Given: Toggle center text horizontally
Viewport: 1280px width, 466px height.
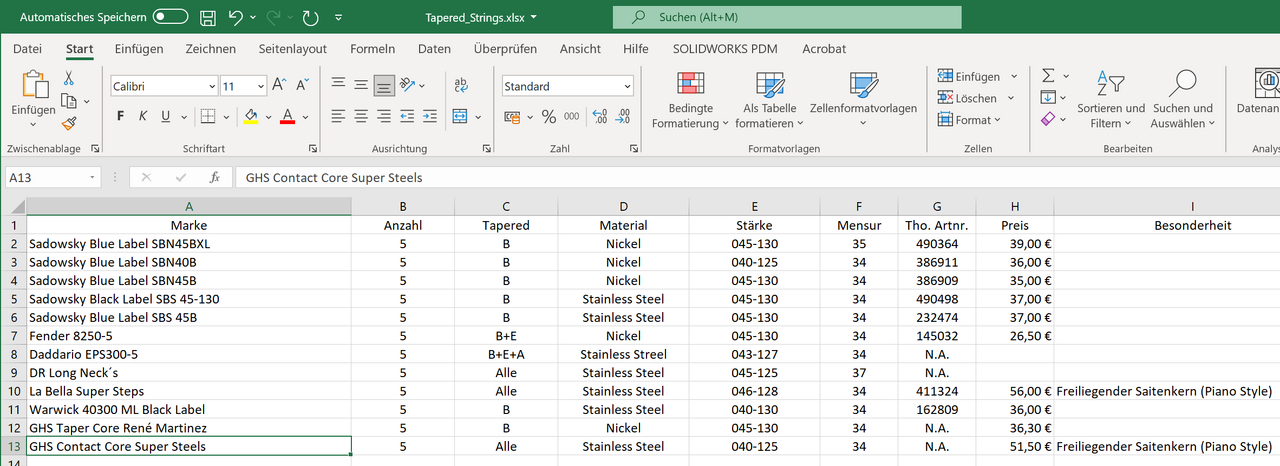Looking at the screenshot, I should coord(361,116).
